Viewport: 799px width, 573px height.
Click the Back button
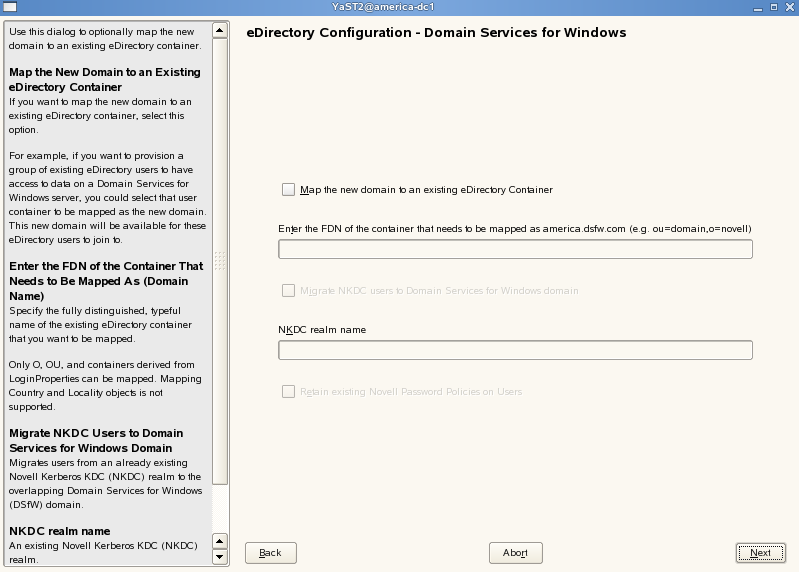271,553
